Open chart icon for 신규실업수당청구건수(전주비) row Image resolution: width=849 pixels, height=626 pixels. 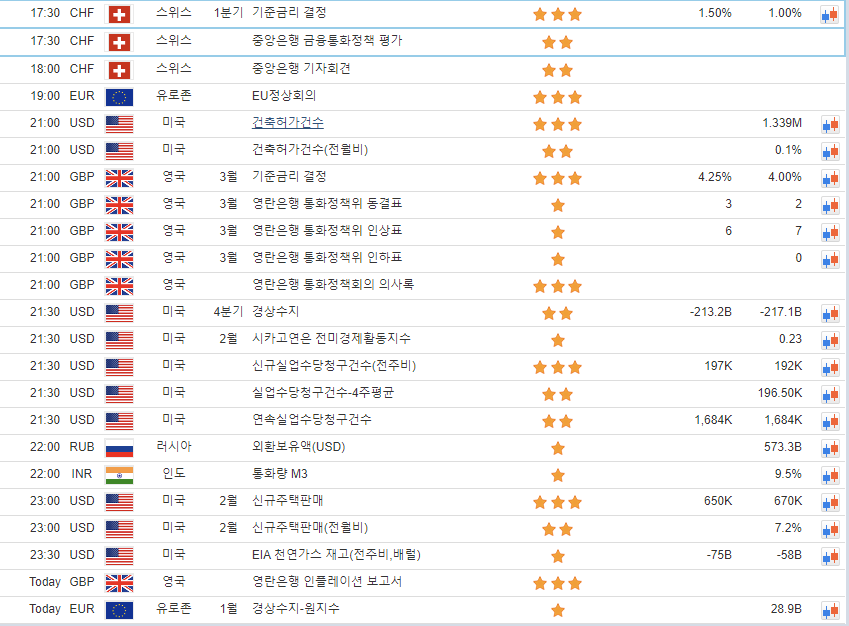[829, 366]
